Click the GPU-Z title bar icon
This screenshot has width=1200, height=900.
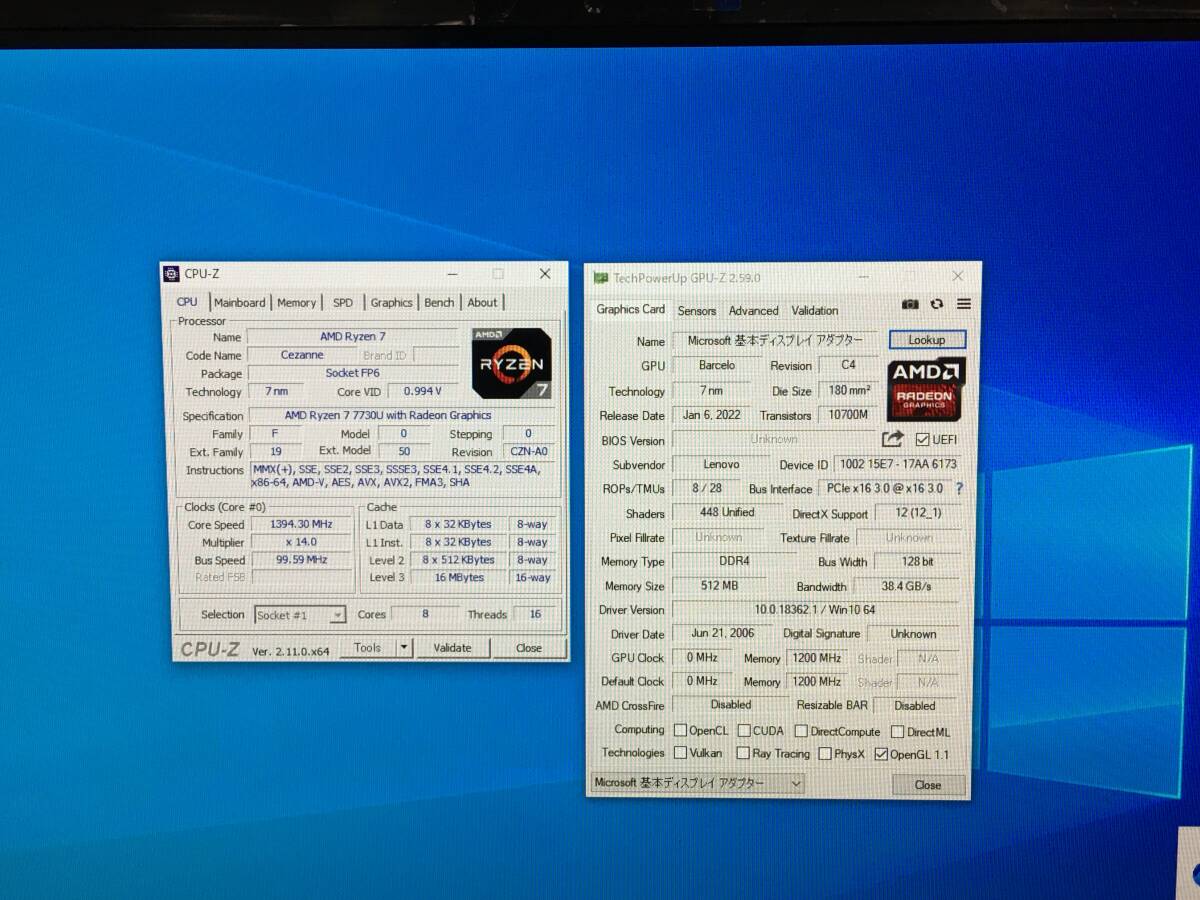pos(600,278)
